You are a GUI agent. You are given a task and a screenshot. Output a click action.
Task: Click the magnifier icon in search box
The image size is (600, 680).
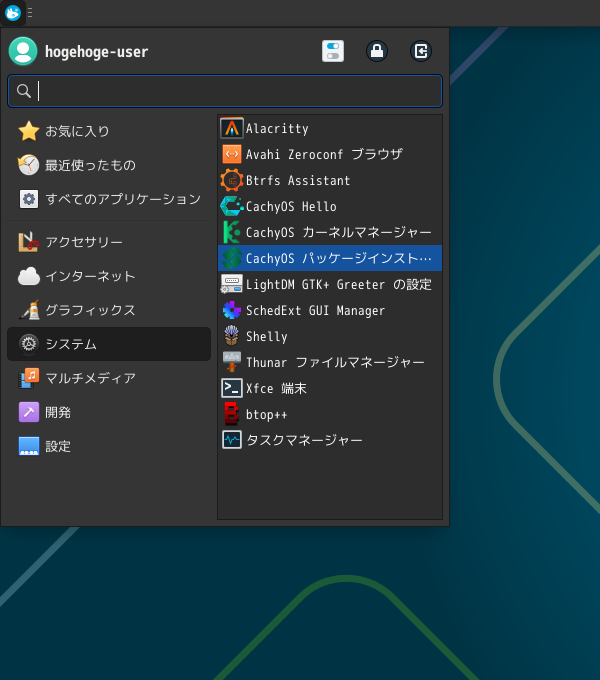click(23, 91)
